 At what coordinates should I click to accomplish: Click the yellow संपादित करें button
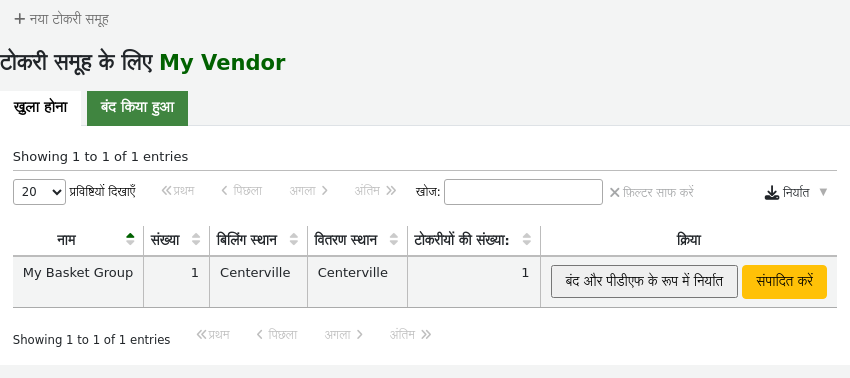[x=784, y=281]
